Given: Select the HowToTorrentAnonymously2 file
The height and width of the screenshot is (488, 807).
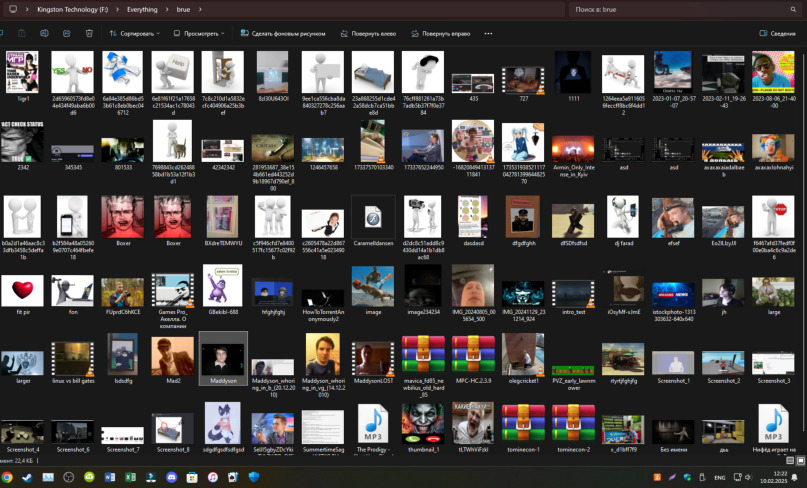Looking at the screenshot, I should point(323,305).
